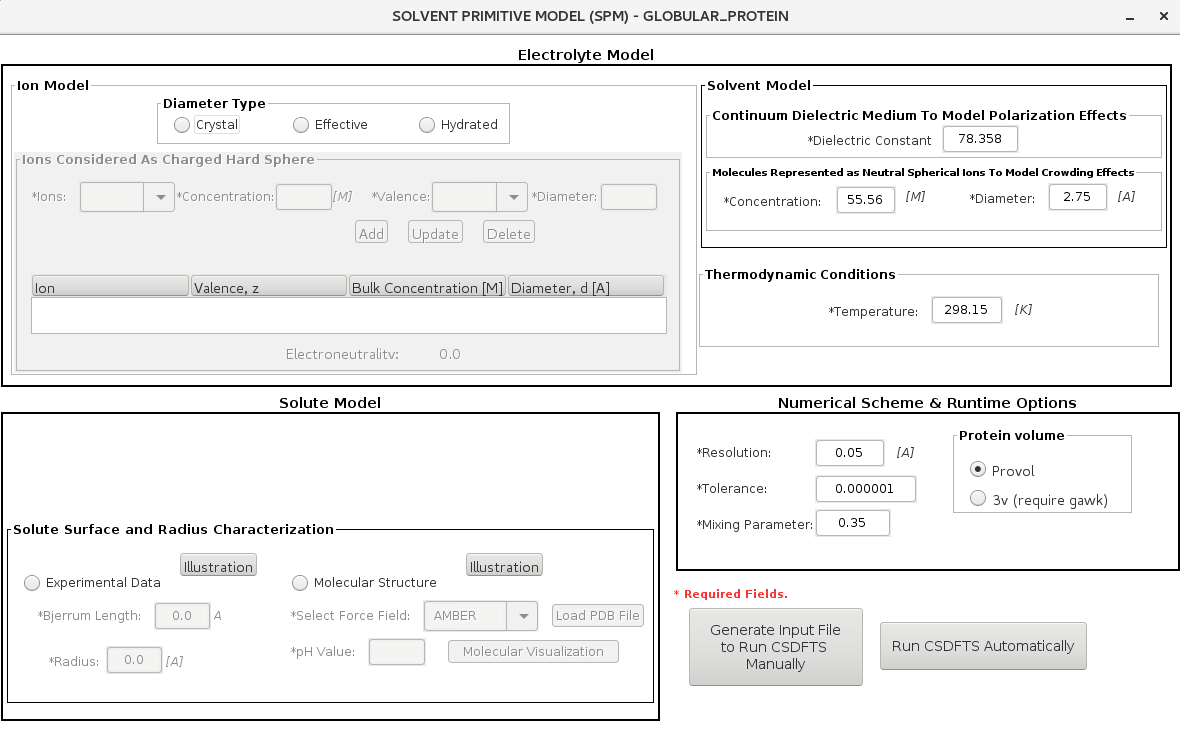Click the Bulk Concentration [M] column header
Image resolution: width=1180 pixels, height=733 pixels.
click(427, 287)
